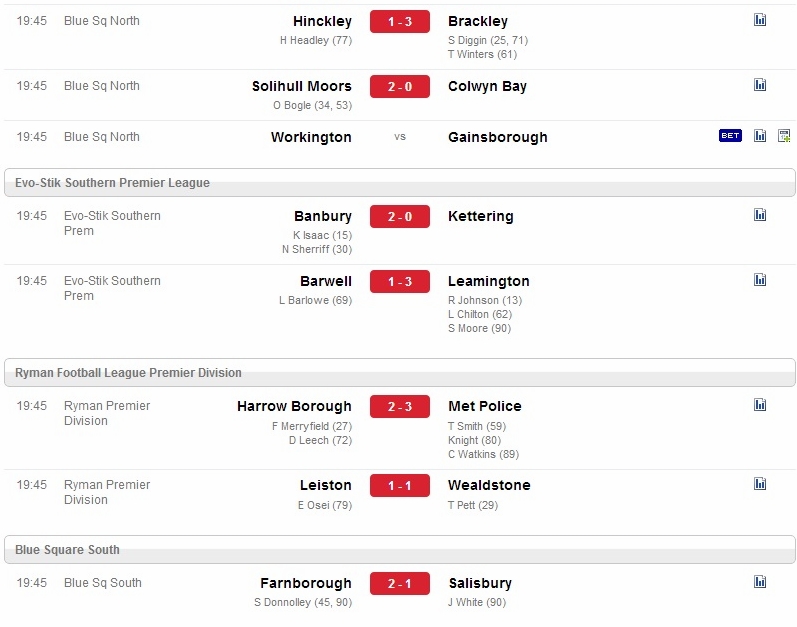Visit the Met Police team page

(484, 406)
